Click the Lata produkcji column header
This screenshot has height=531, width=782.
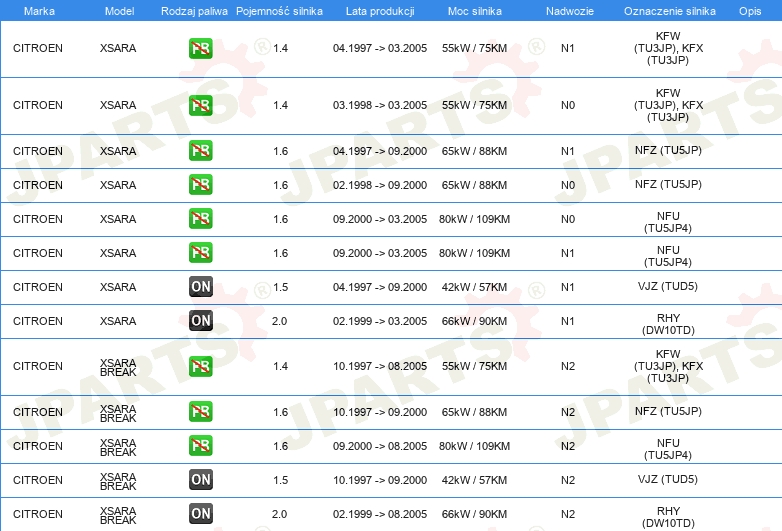(x=380, y=11)
